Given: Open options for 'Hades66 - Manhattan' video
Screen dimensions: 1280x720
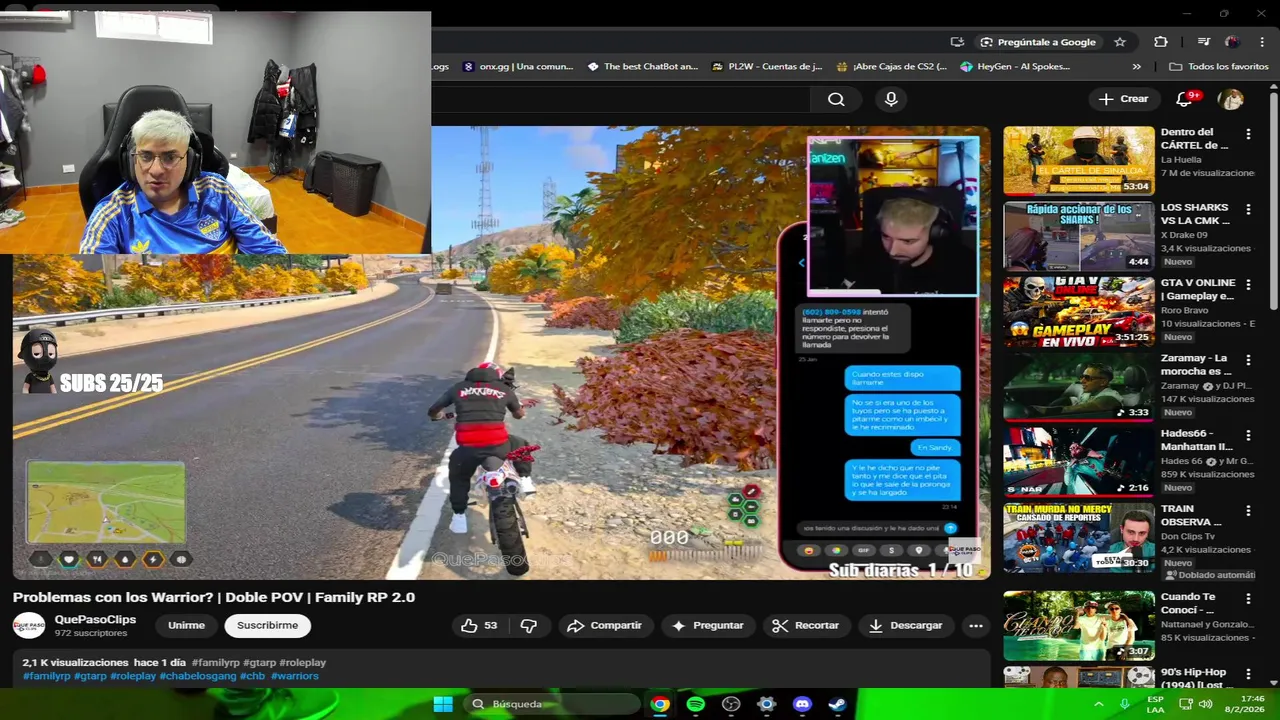Looking at the screenshot, I should (x=1248, y=436).
